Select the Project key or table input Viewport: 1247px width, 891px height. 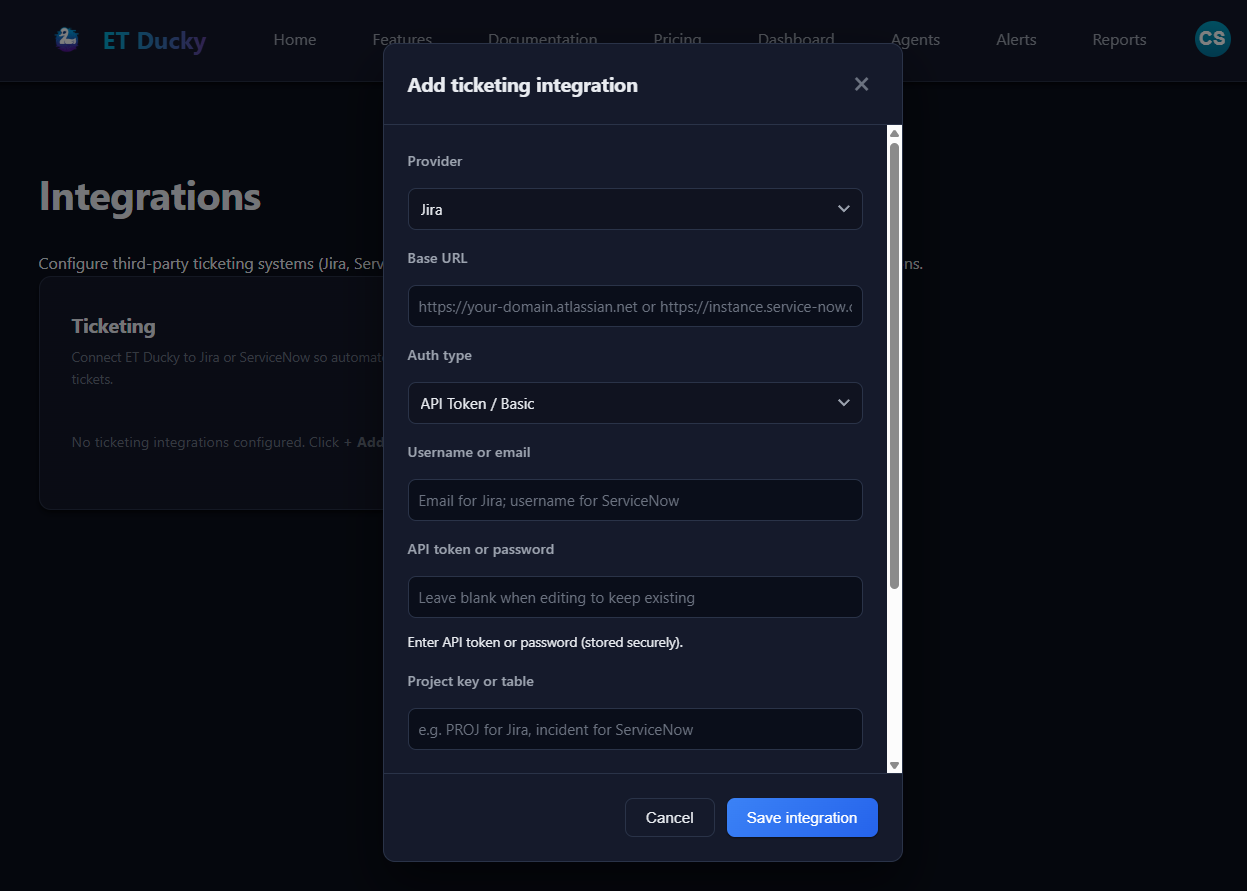pos(635,729)
